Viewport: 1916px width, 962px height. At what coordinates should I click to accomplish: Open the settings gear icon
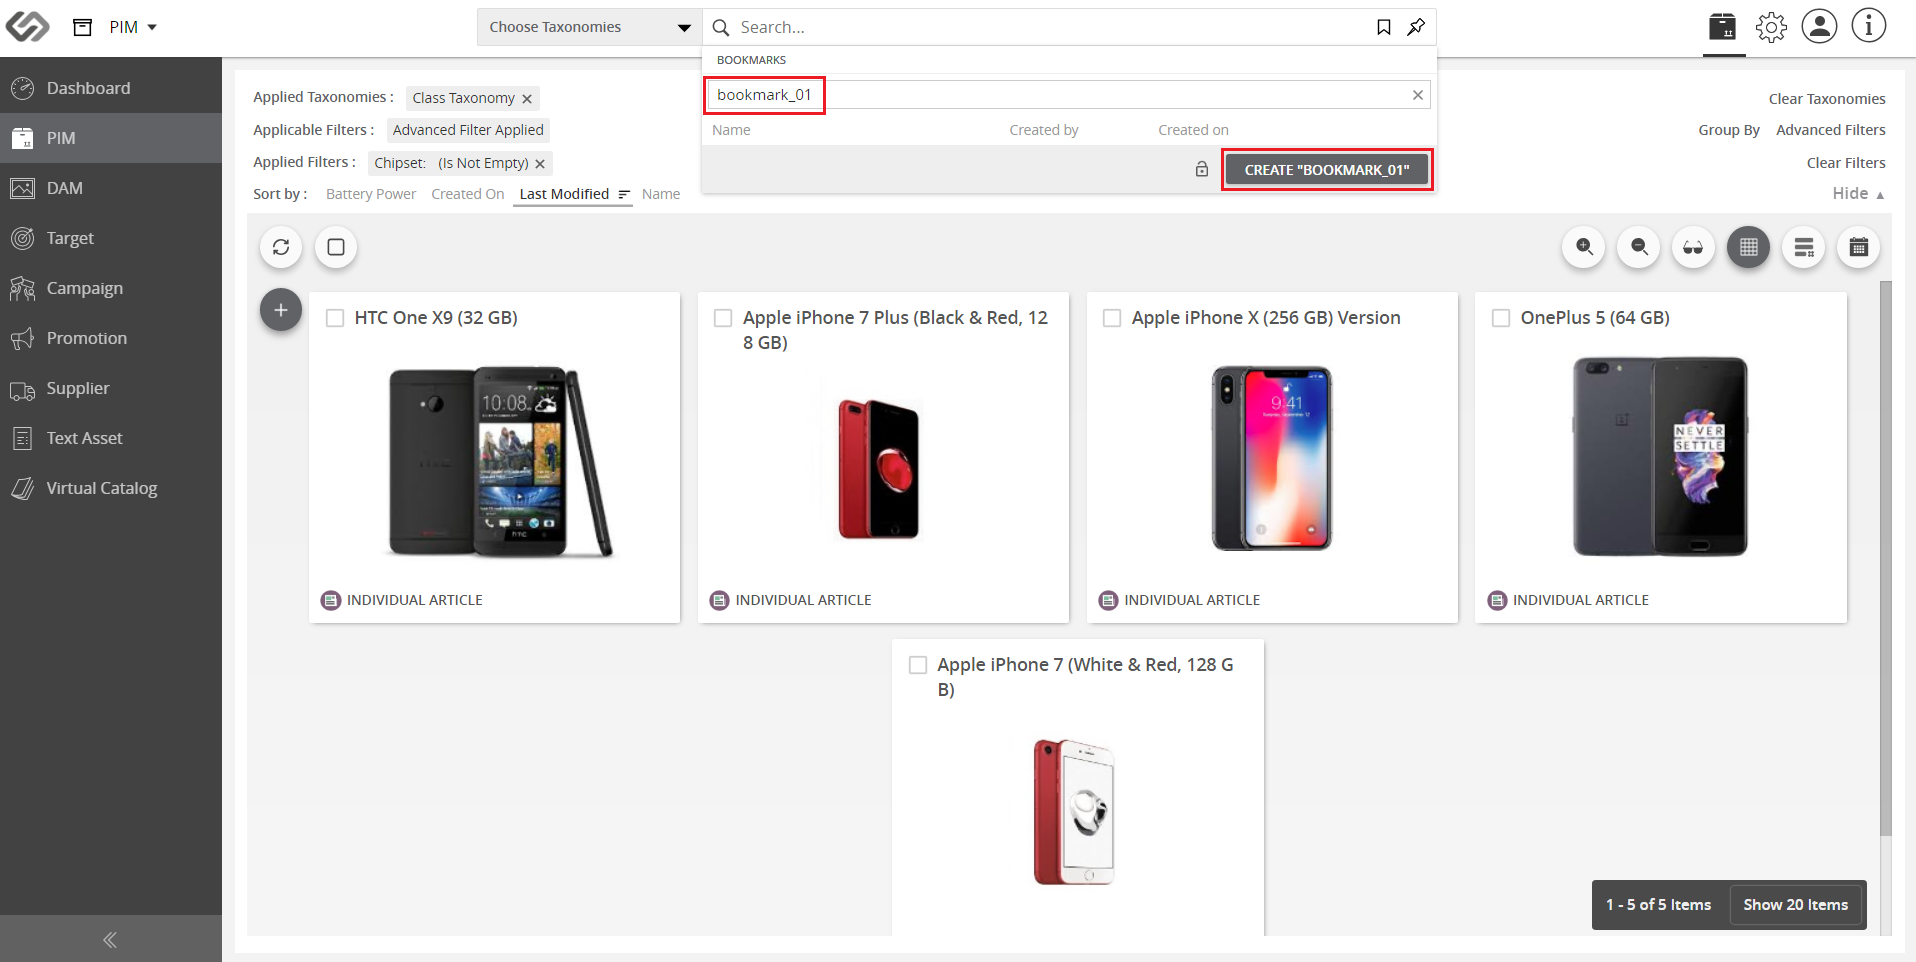[x=1771, y=27]
